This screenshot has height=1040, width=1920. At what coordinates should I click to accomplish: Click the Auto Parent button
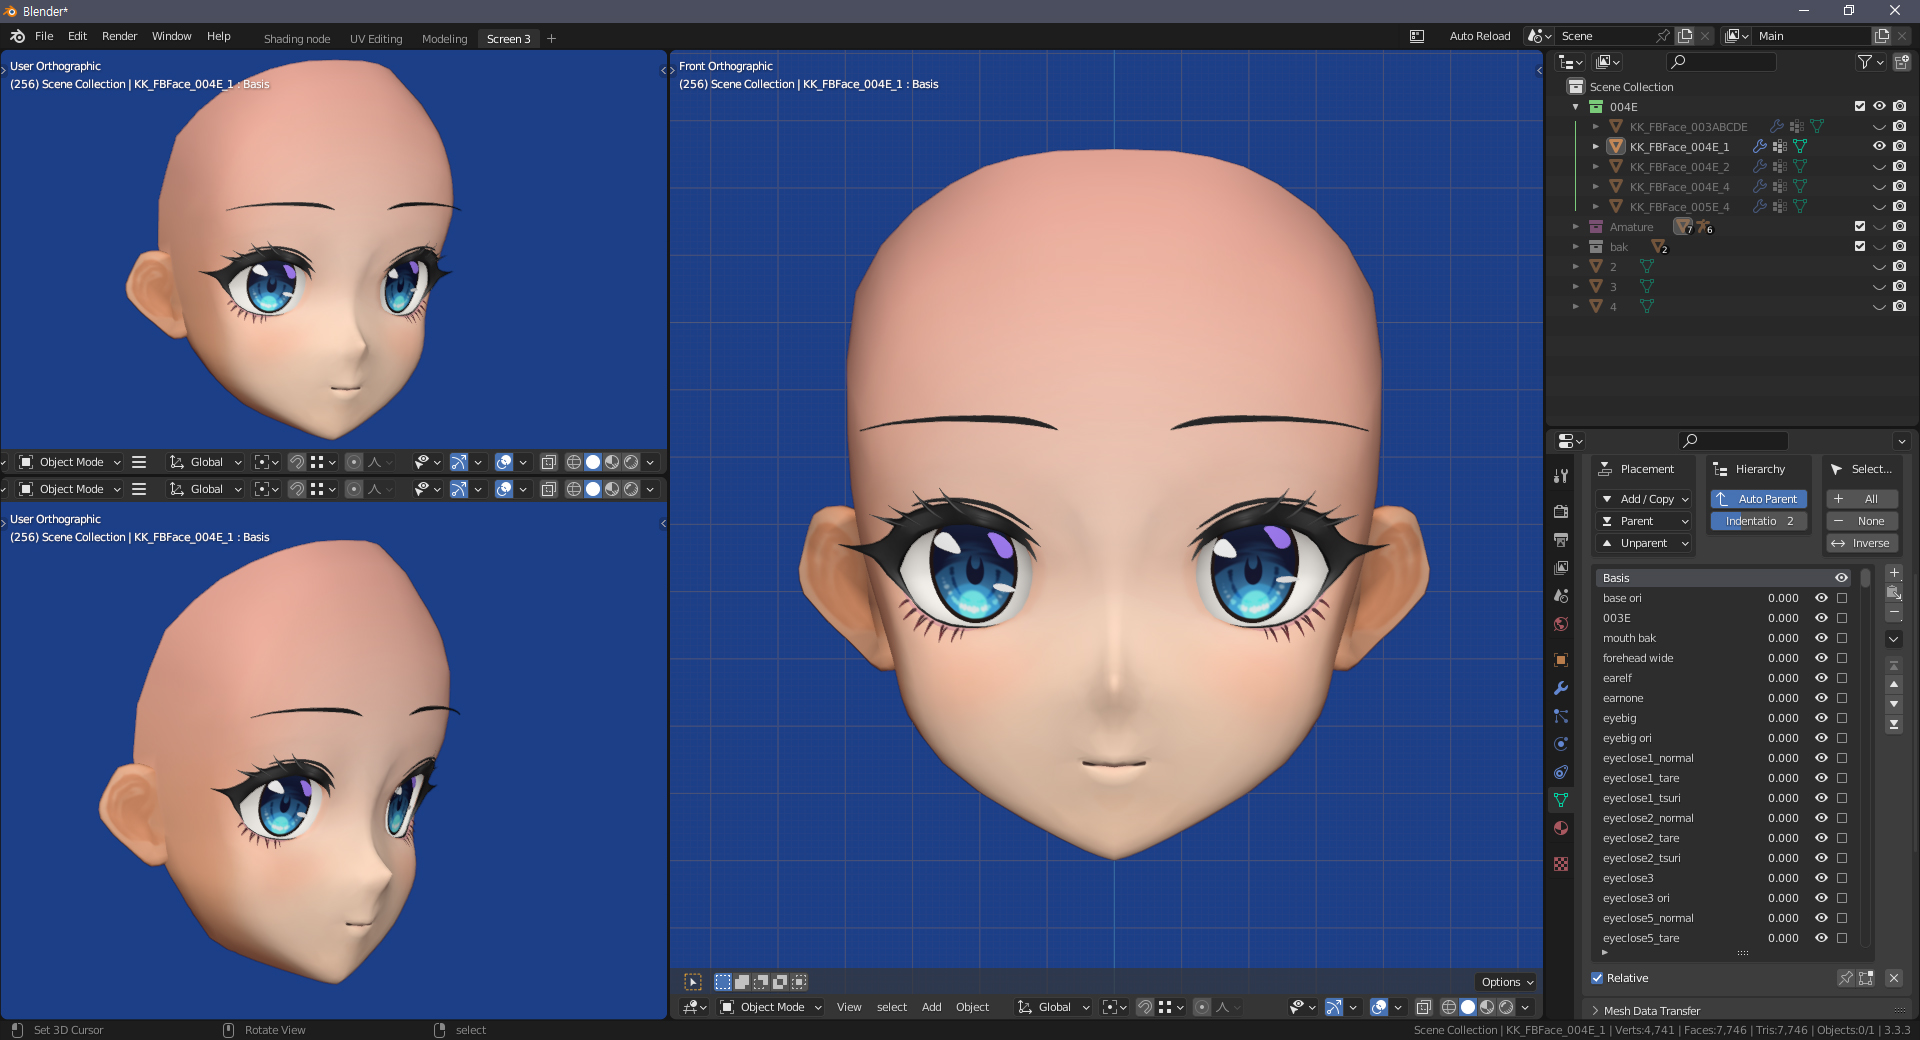pyautogui.click(x=1759, y=499)
